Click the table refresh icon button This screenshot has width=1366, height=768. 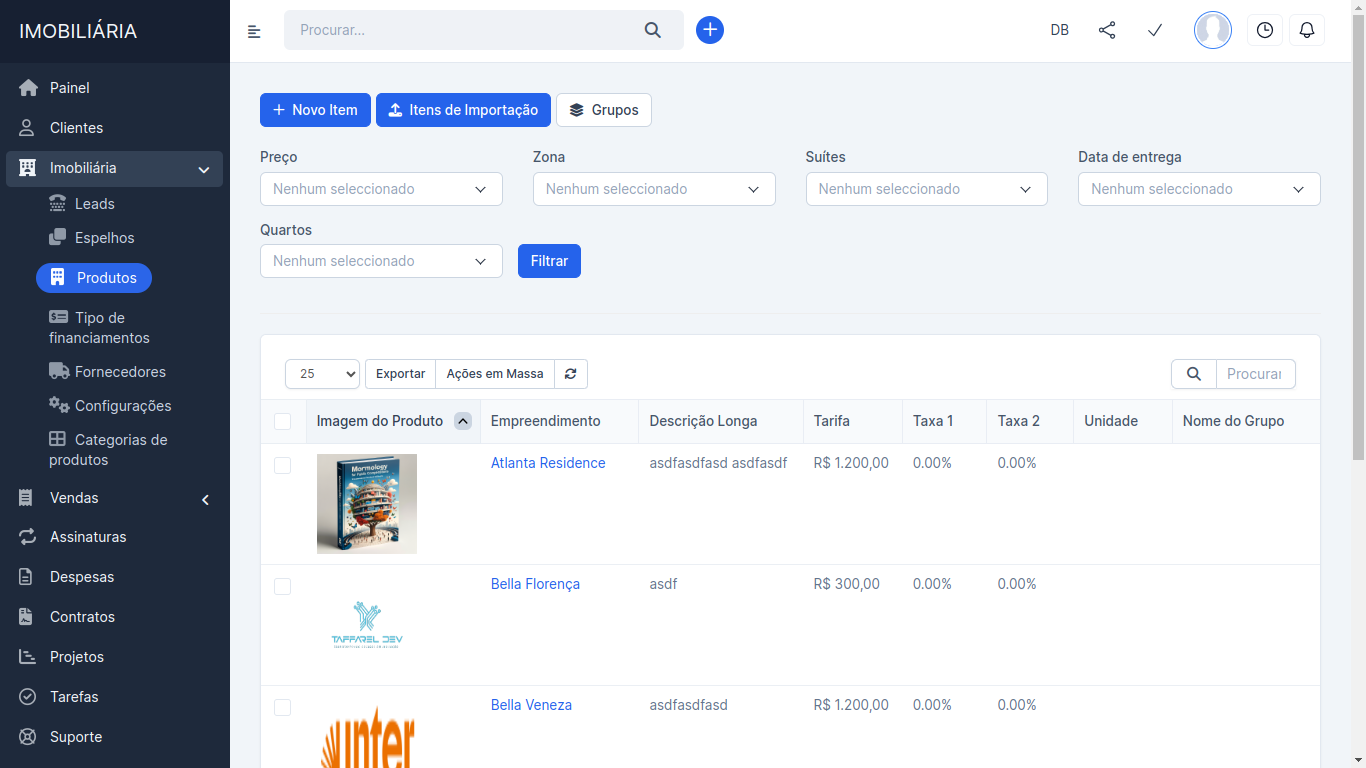tap(571, 374)
